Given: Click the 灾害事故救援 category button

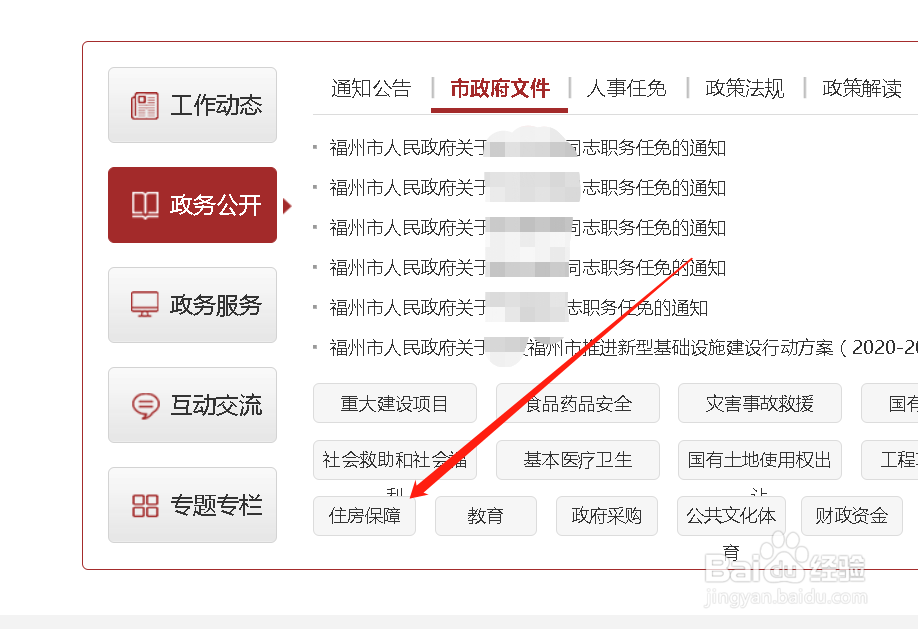Looking at the screenshot, I should 760,403.
